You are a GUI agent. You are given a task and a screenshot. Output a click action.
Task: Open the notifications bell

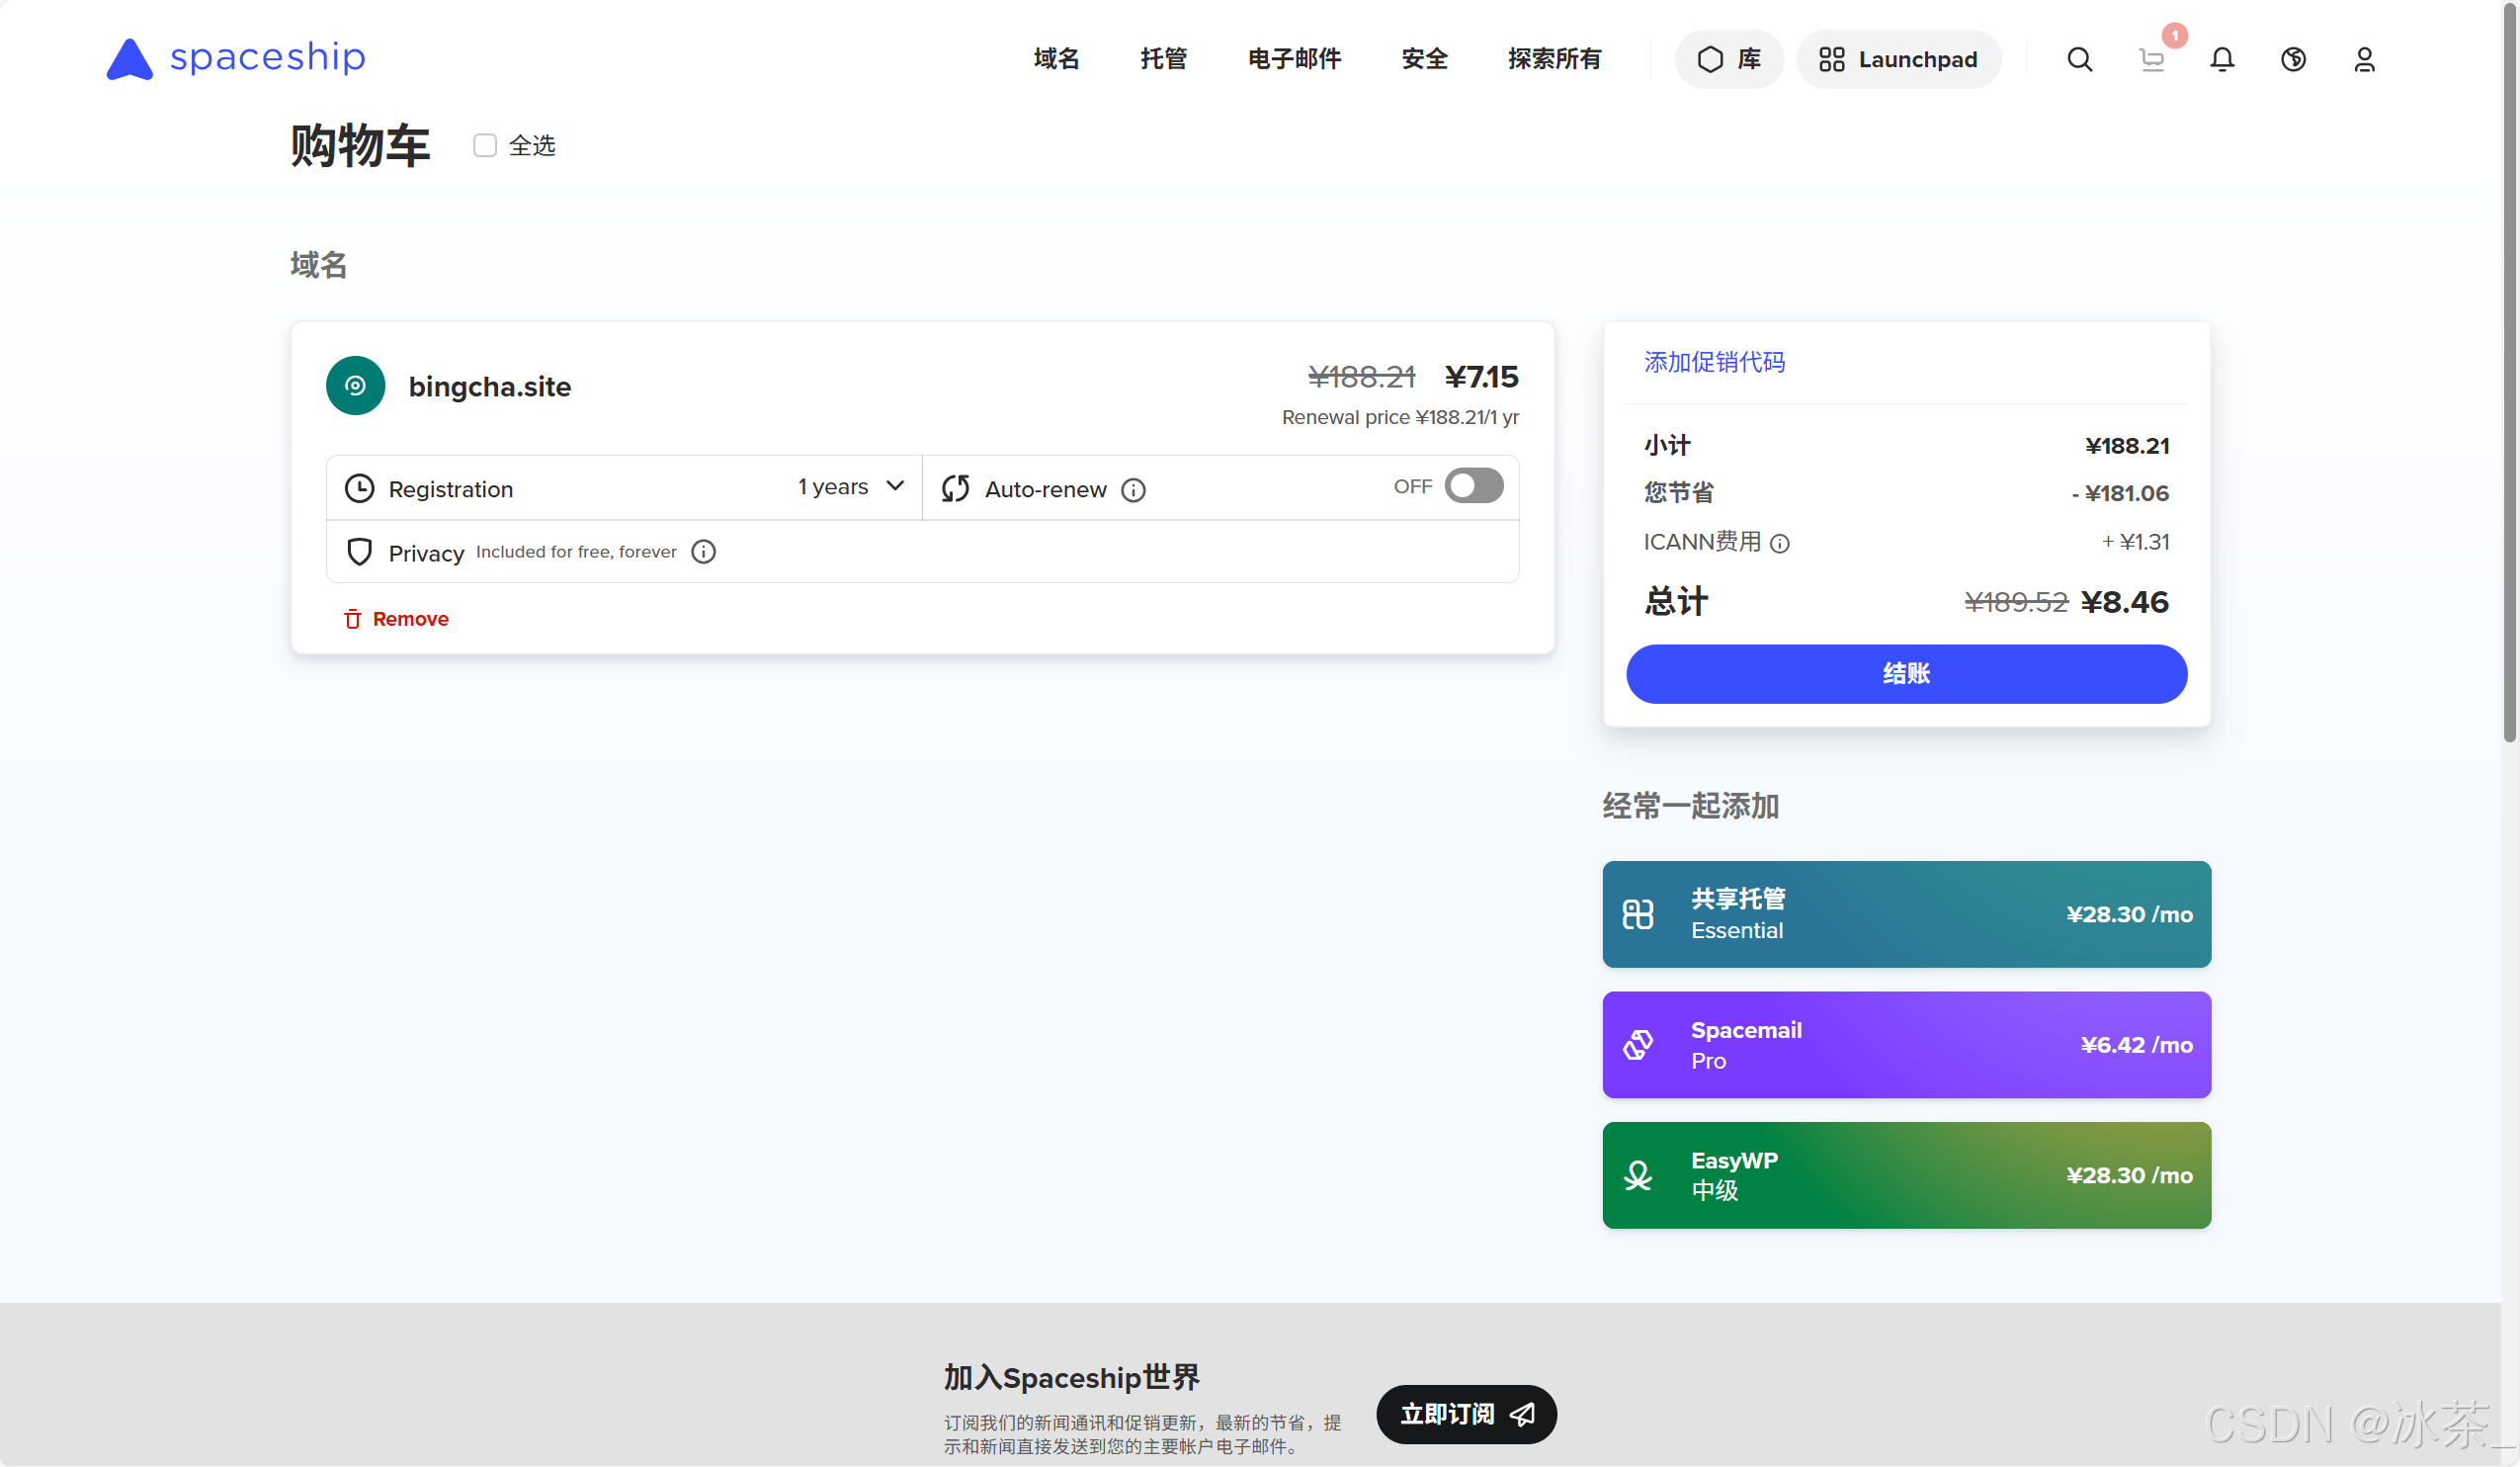pos(2222,59)
